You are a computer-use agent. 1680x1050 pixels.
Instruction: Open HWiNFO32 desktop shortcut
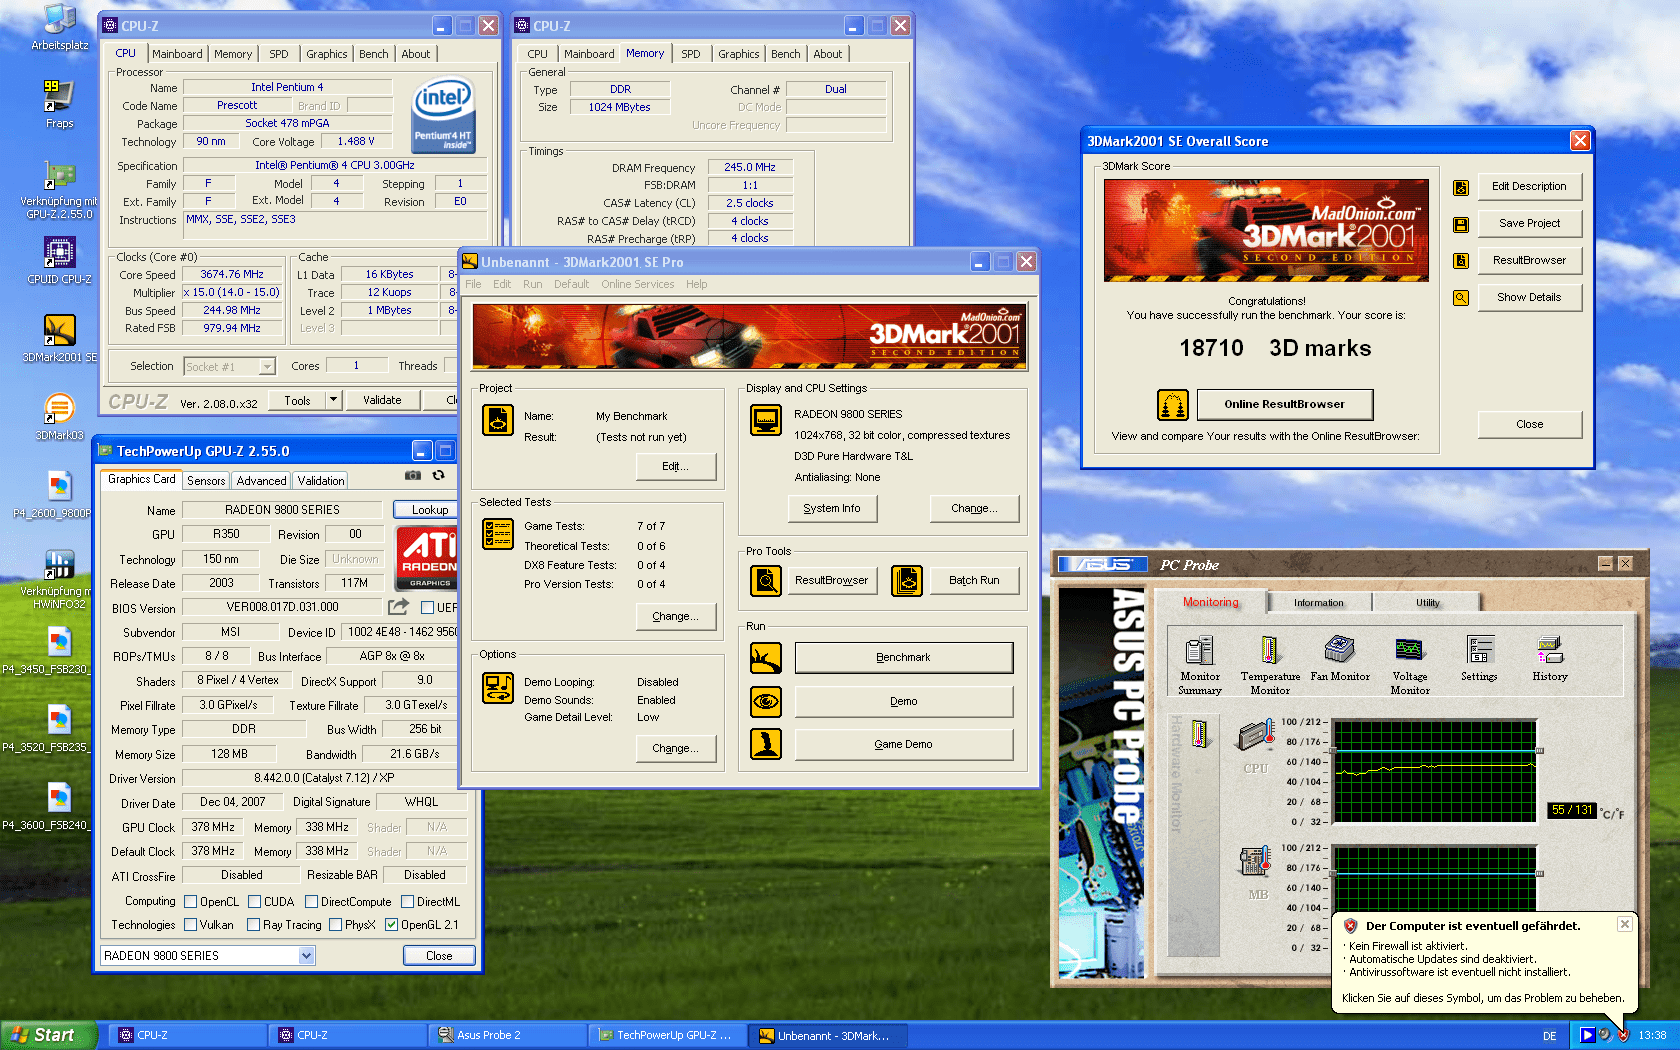[59, 580]
